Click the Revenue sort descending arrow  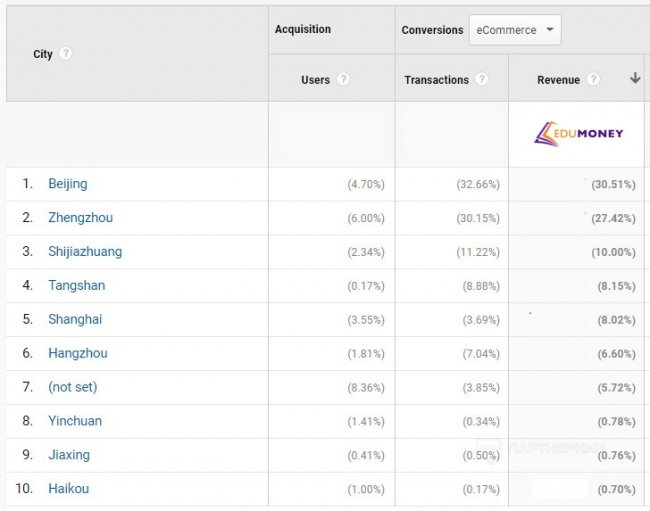coord(634,79)
